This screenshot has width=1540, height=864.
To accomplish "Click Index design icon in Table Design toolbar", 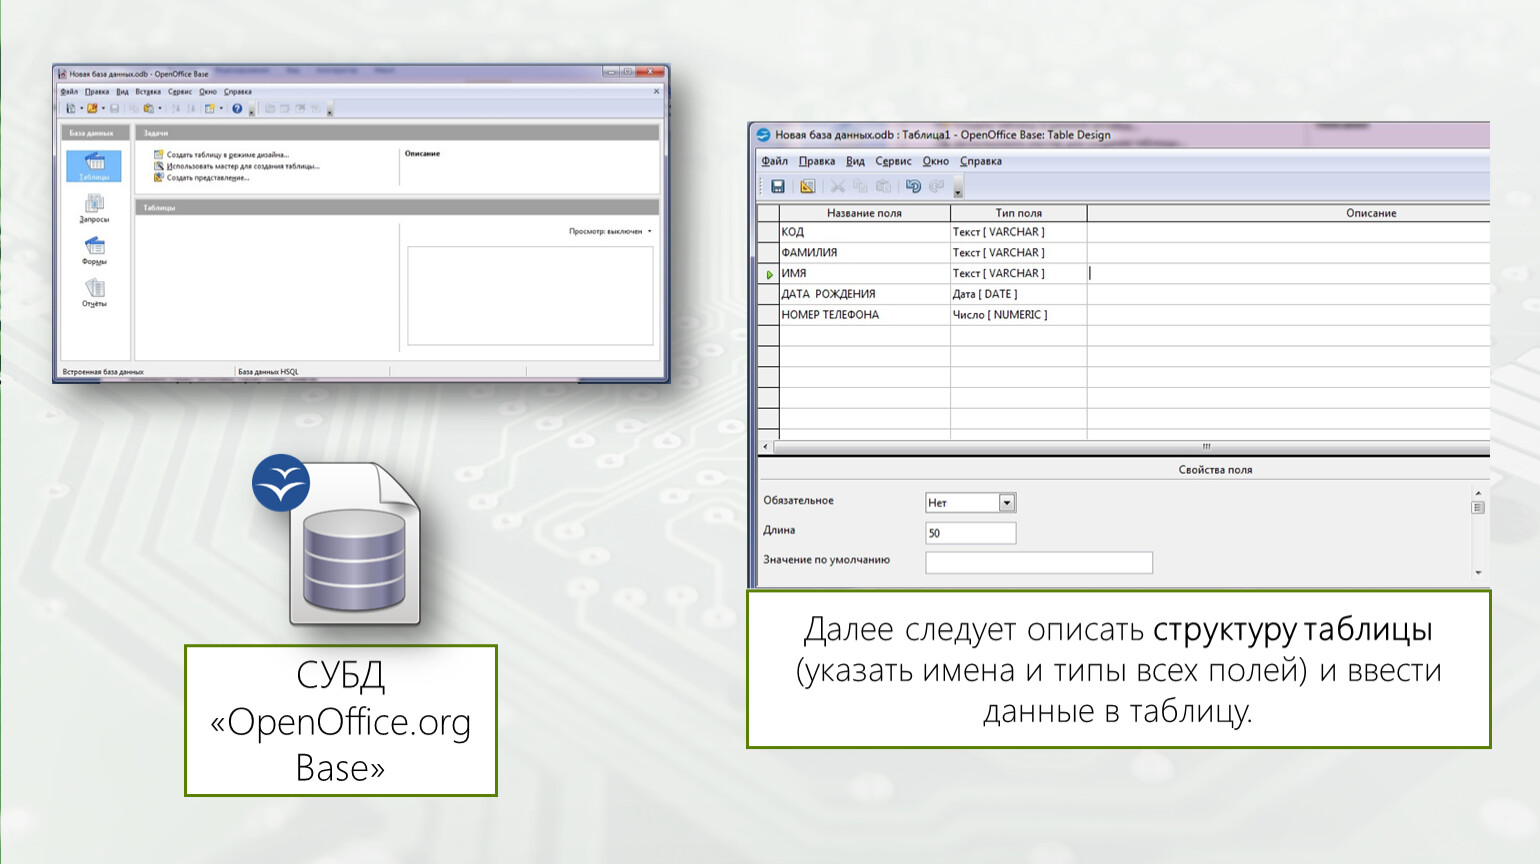I will (807, 186).
